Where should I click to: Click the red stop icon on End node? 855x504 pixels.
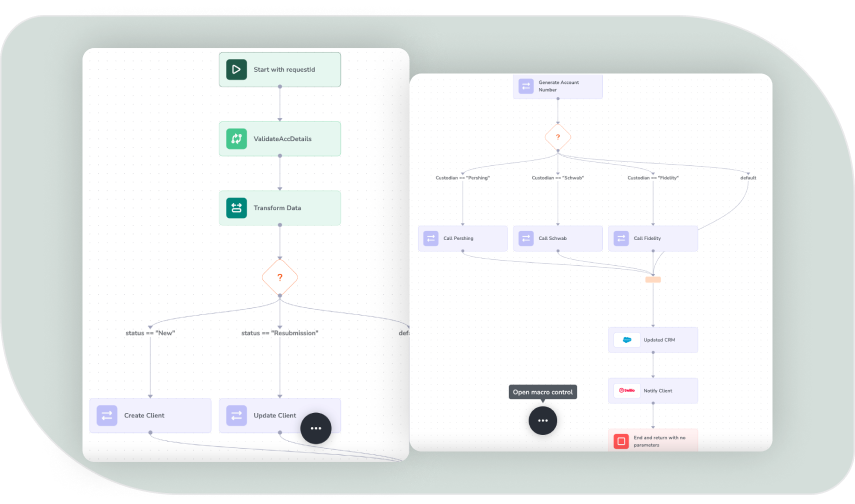pos(621,440)
